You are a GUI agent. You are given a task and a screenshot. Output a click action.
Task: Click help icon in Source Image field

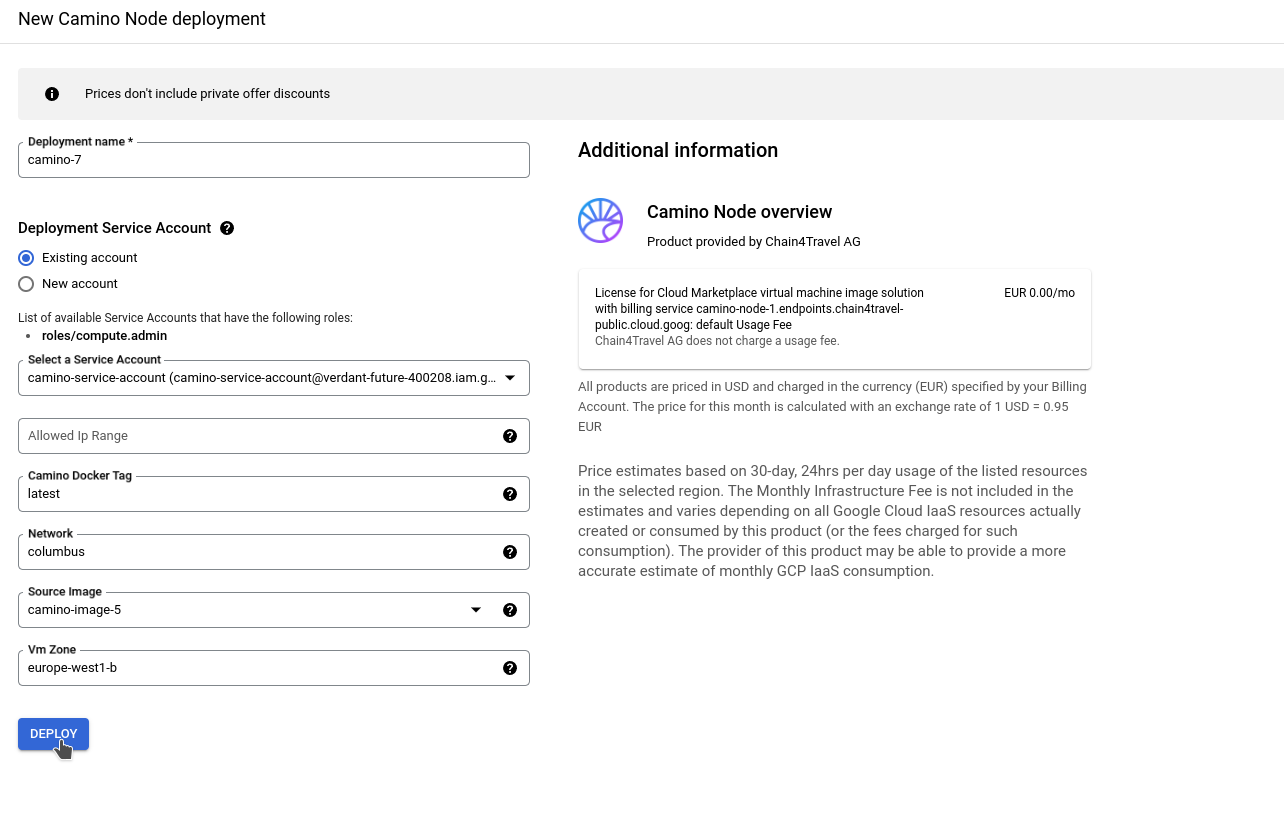[x=510, y=610]
